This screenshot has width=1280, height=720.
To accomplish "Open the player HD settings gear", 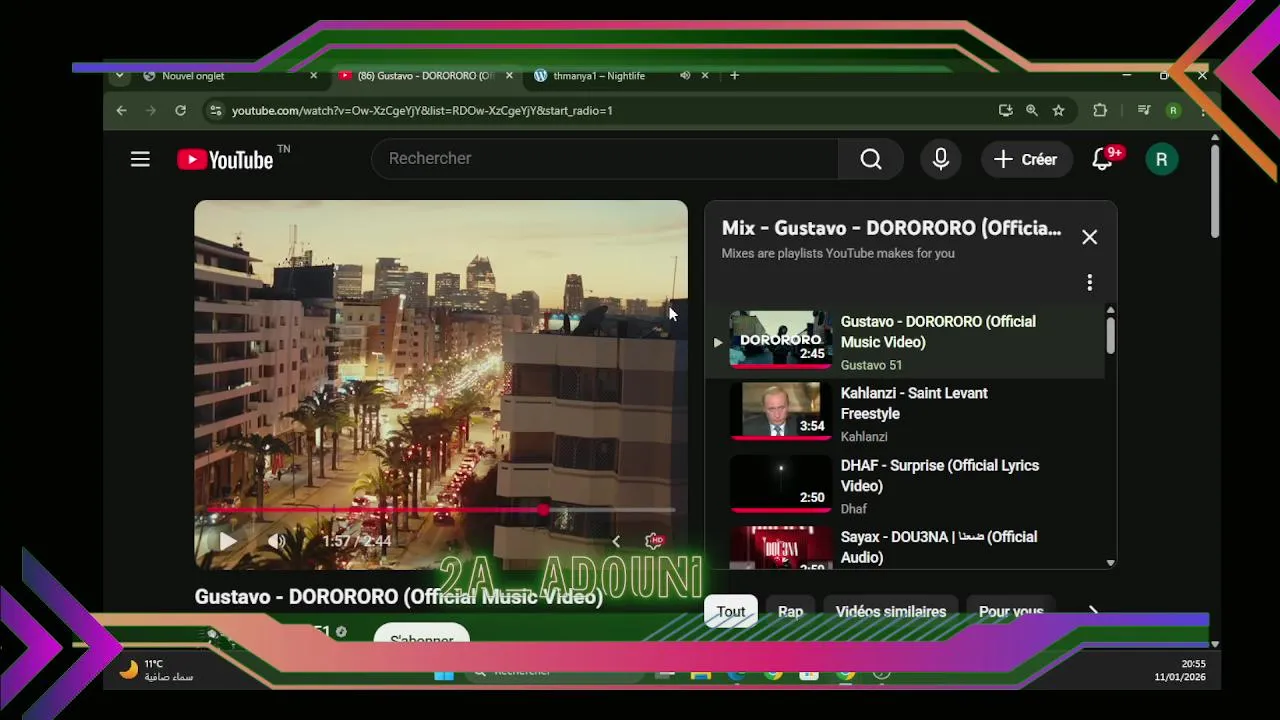I will tap(654, 541).
